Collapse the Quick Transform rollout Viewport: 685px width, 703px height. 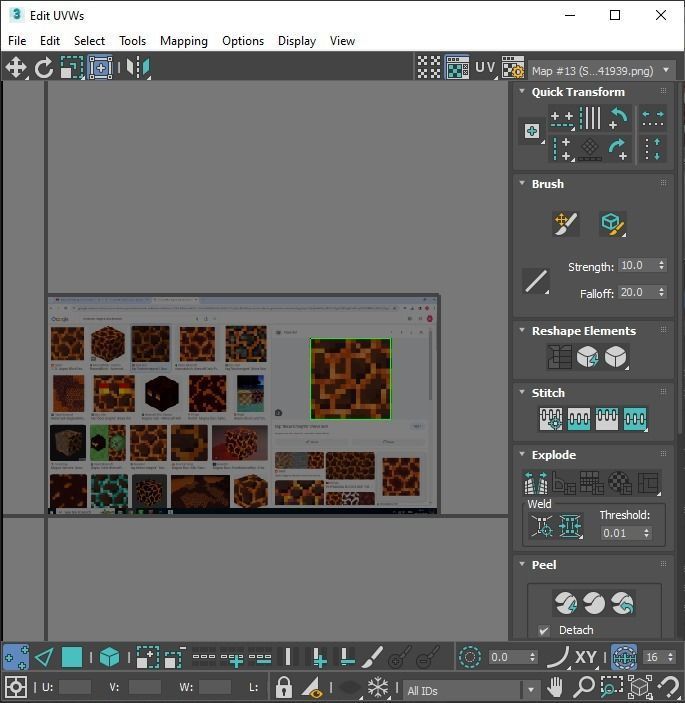tap(522, 91)
